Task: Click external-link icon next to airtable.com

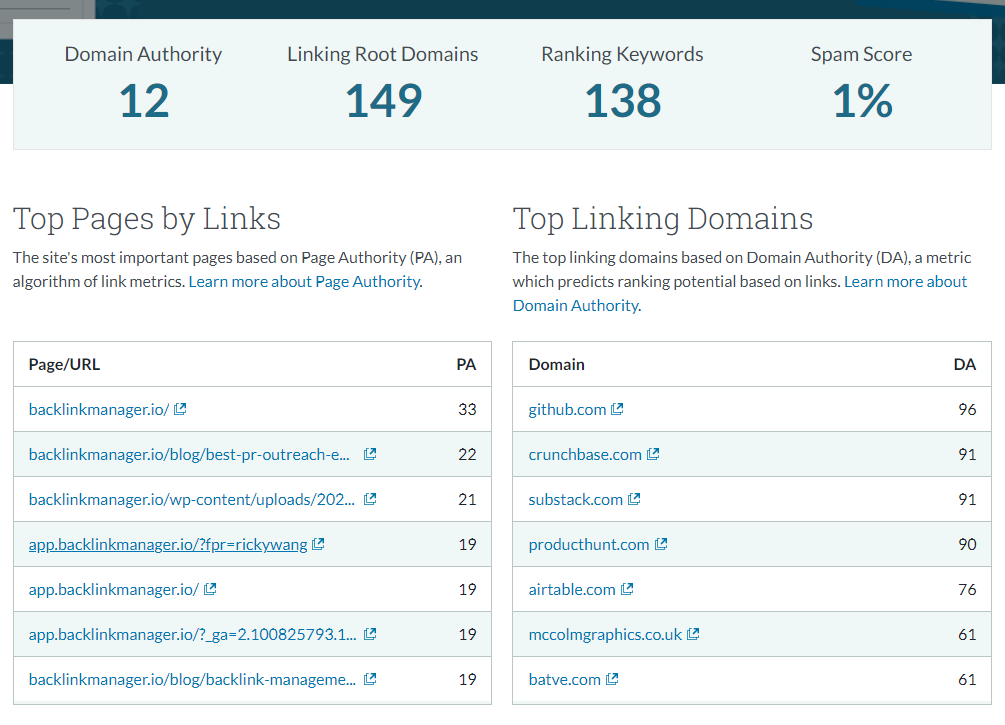Action: [x=627, y=589]
